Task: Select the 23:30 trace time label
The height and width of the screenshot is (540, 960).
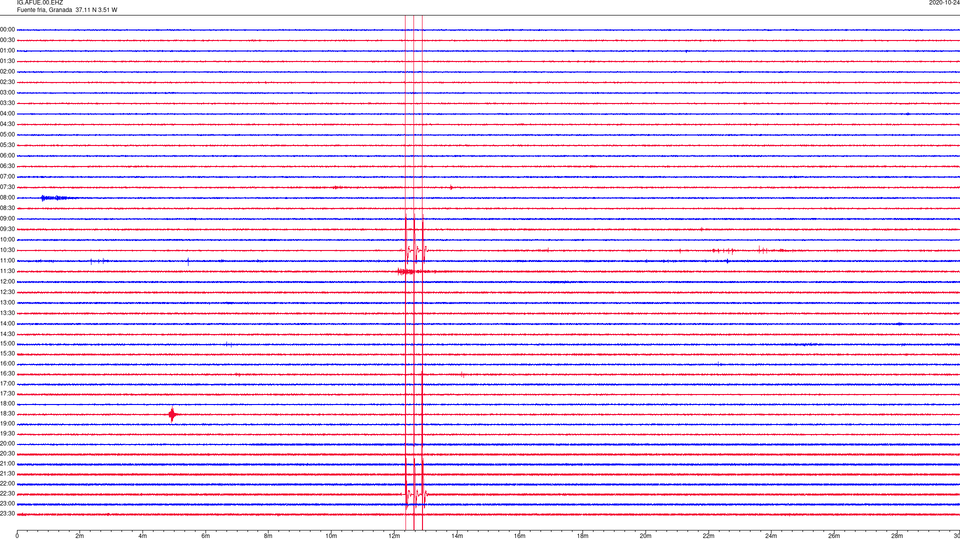Action: click(7, 514)
